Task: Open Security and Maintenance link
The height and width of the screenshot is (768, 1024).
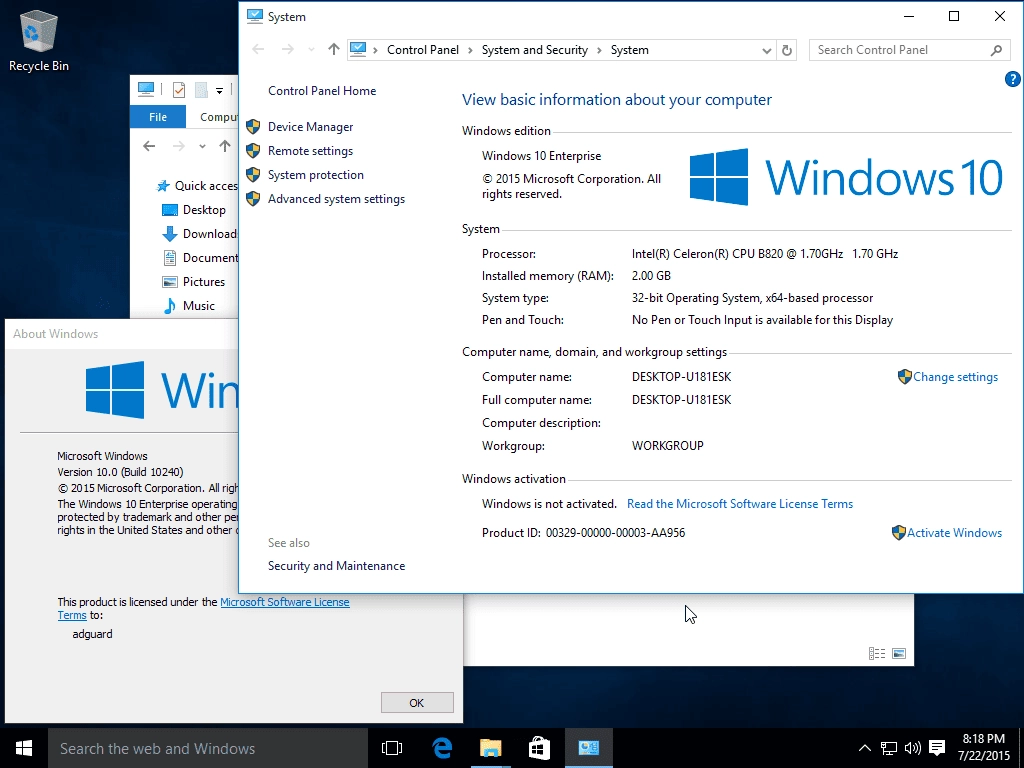Action: click(x=336, y=566)
